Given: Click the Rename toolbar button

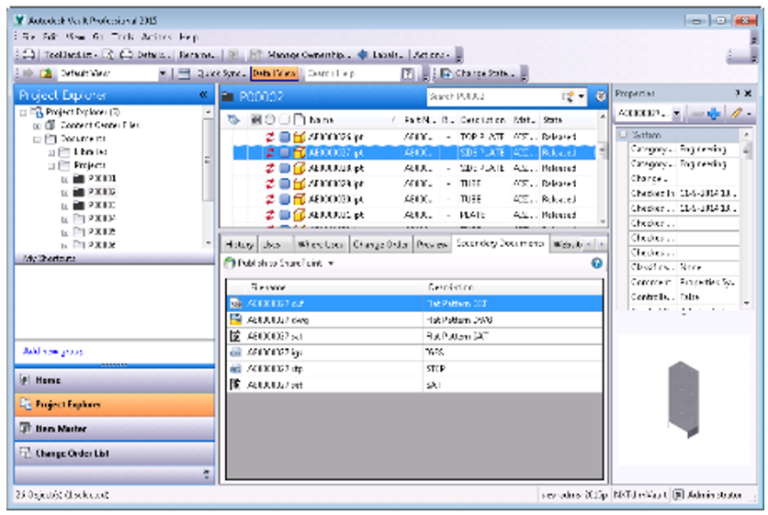Looking at the screenshot, I should pyautogui.click(x=197, y=54).
